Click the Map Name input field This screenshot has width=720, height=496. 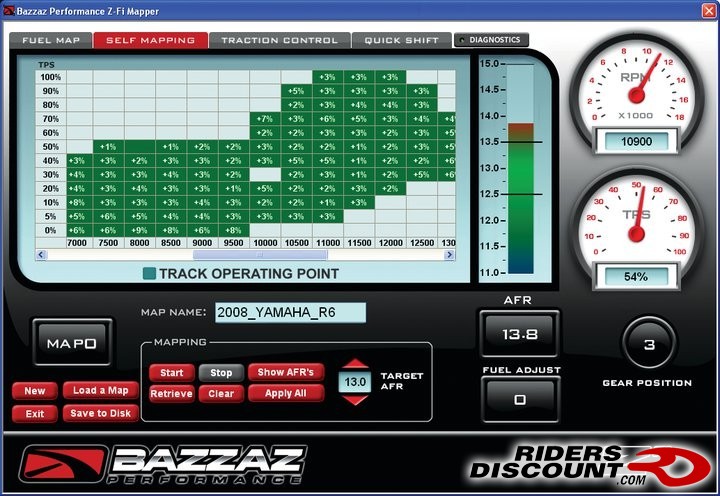[x=290, y=313]
